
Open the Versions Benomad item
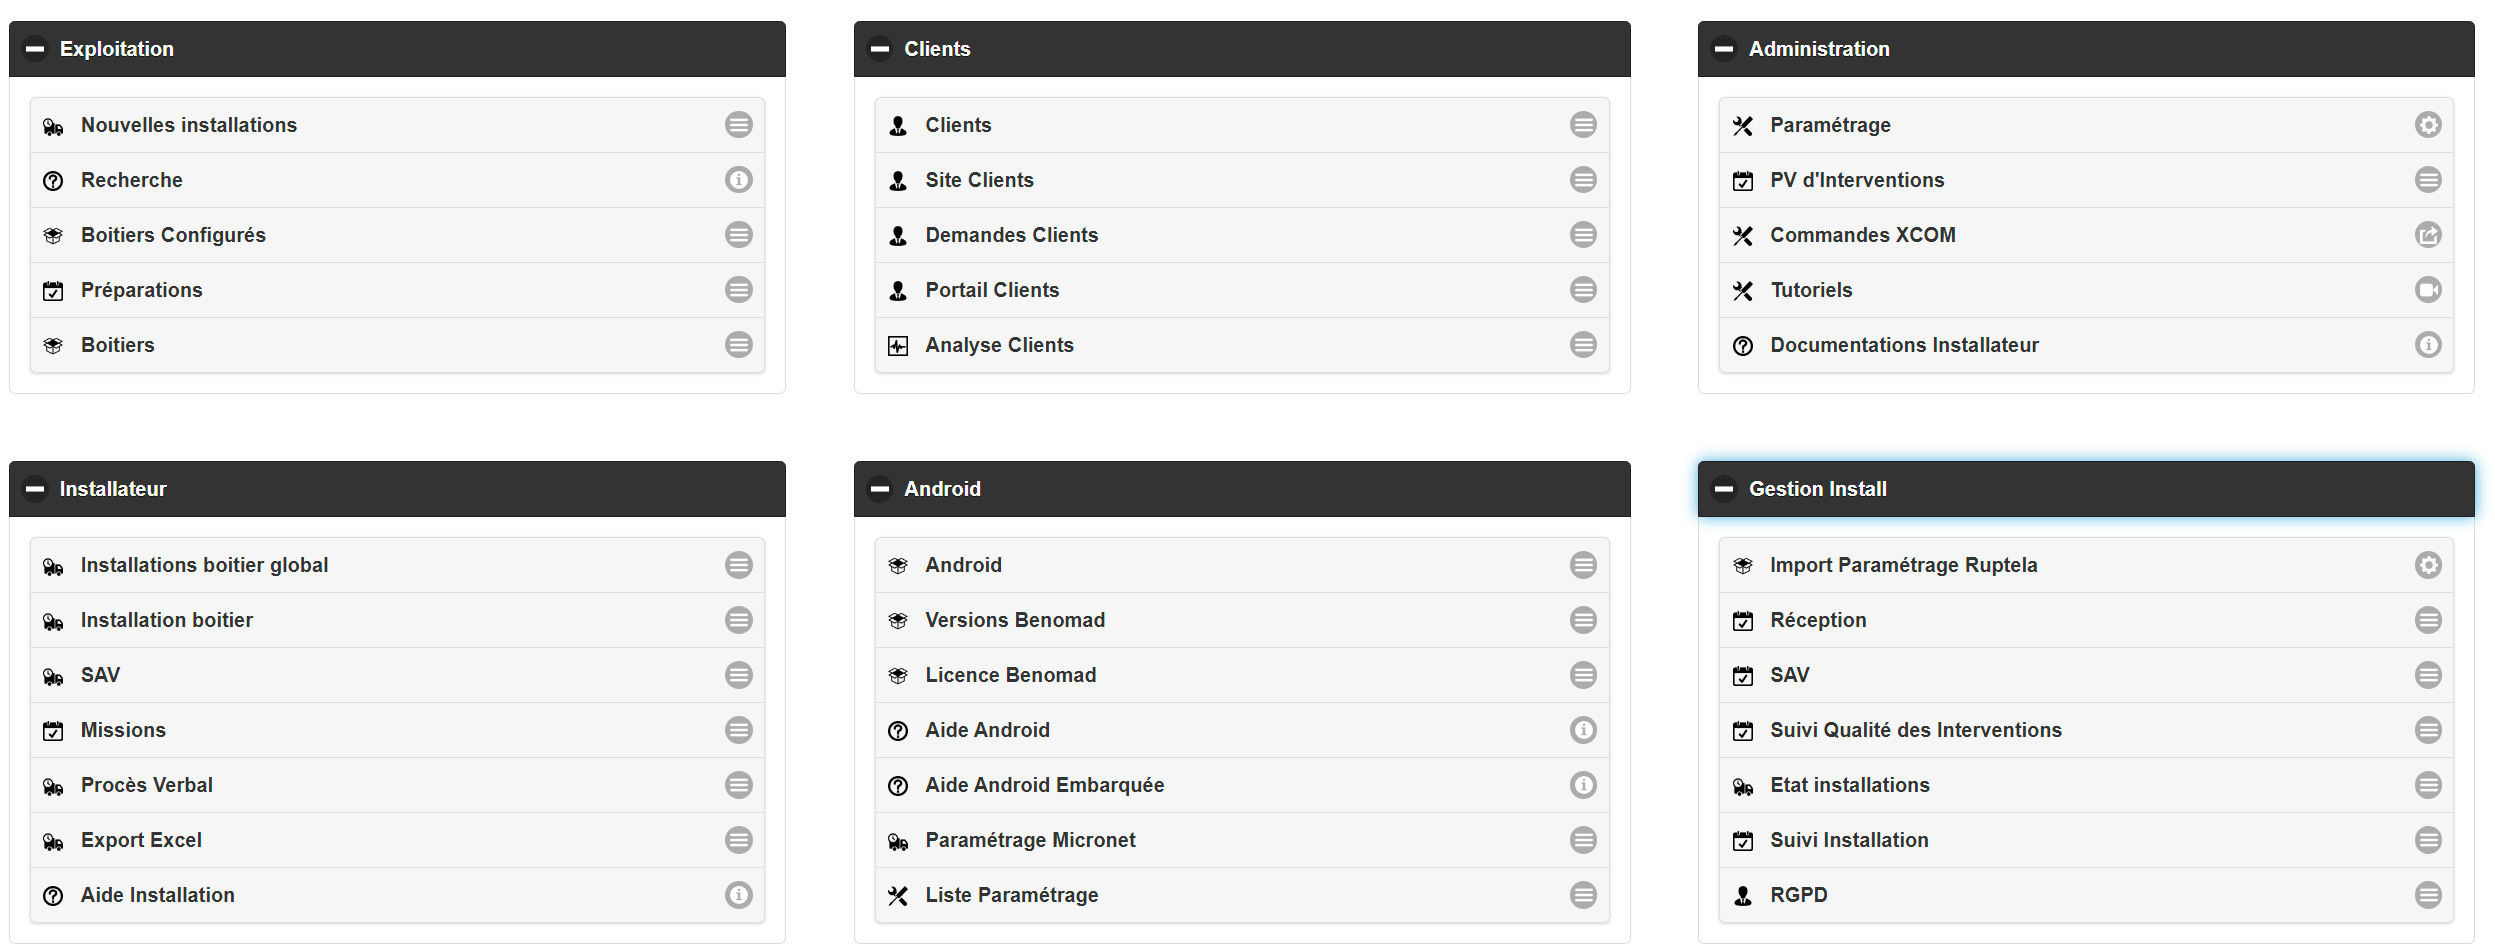(x=1014, y=620)
